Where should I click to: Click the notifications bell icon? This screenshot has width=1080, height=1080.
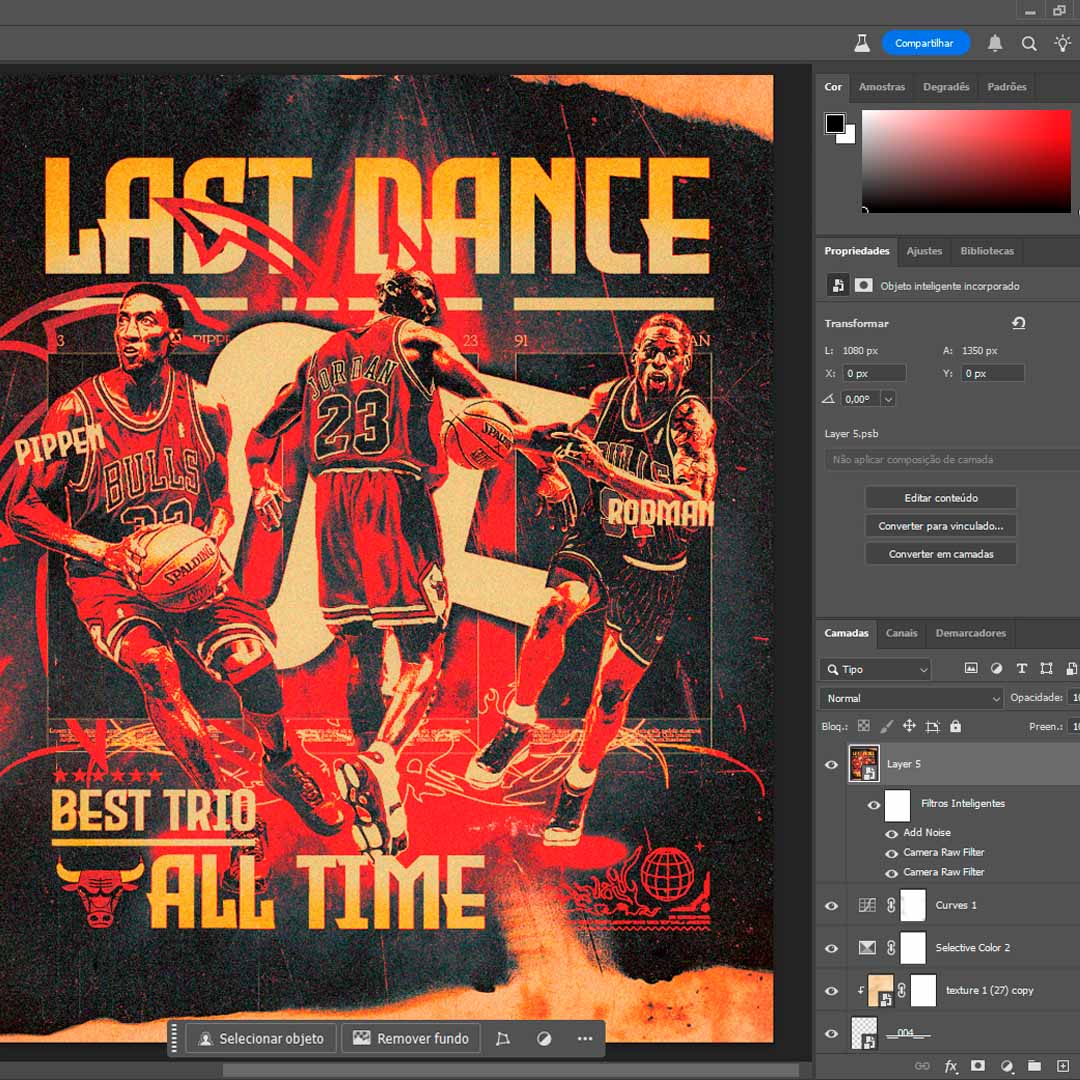[x=995, y=43]
